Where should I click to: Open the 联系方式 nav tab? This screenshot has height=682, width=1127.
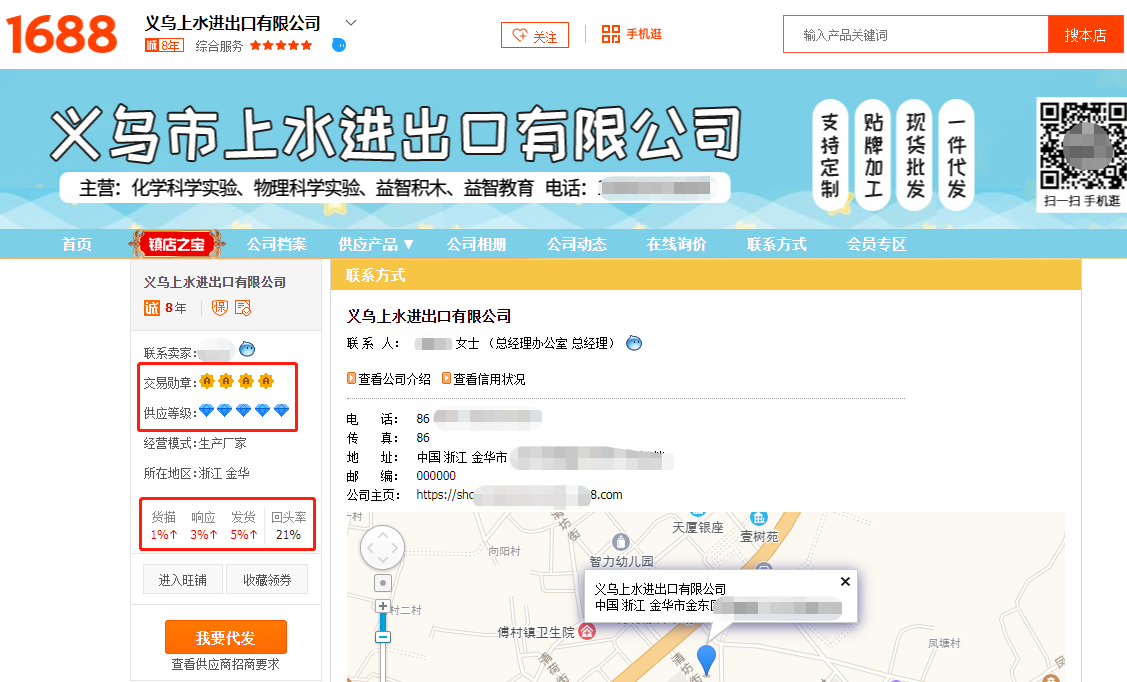coord(776,244)
